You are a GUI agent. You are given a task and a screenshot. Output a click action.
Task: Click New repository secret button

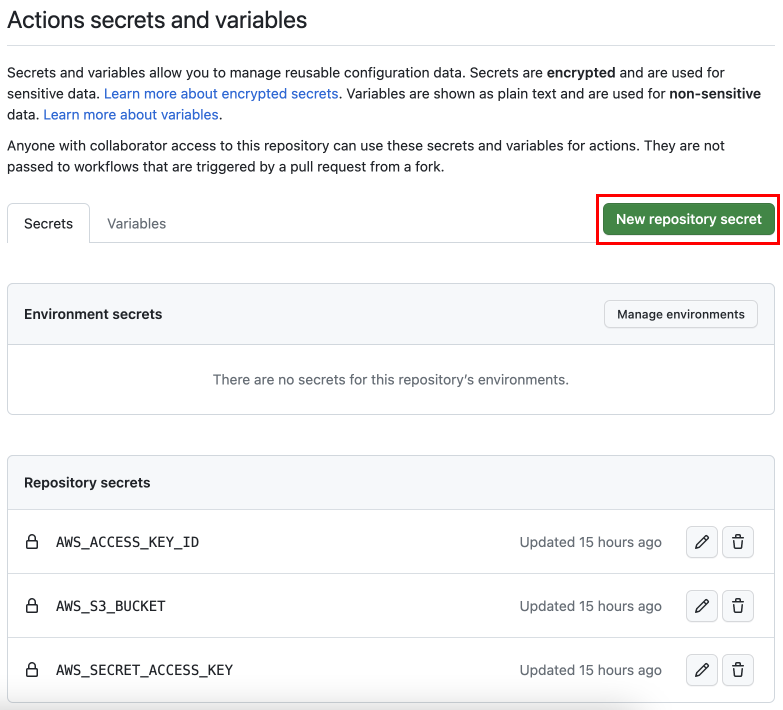(x=689, y=219)
